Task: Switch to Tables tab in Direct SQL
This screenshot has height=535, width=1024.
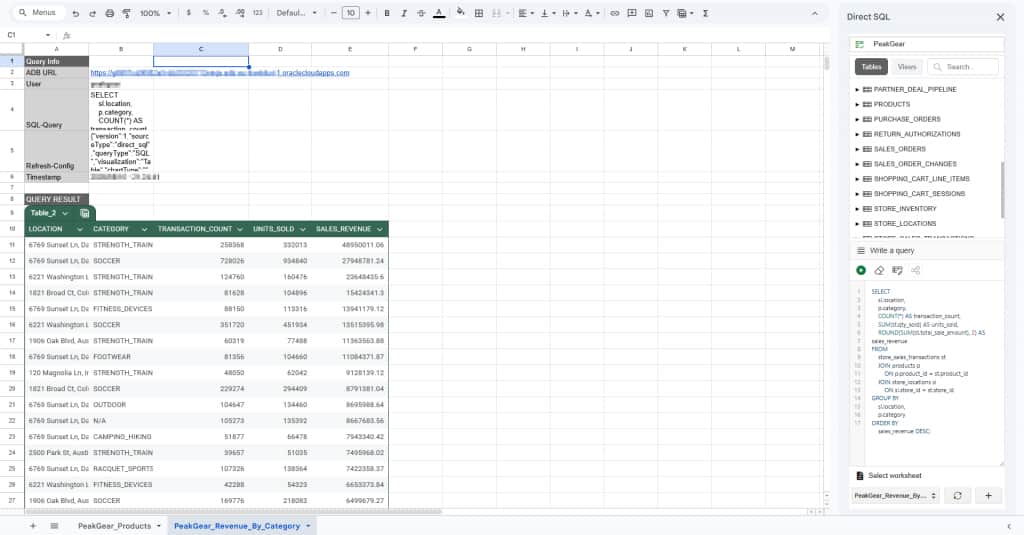Action: point(871,67)
